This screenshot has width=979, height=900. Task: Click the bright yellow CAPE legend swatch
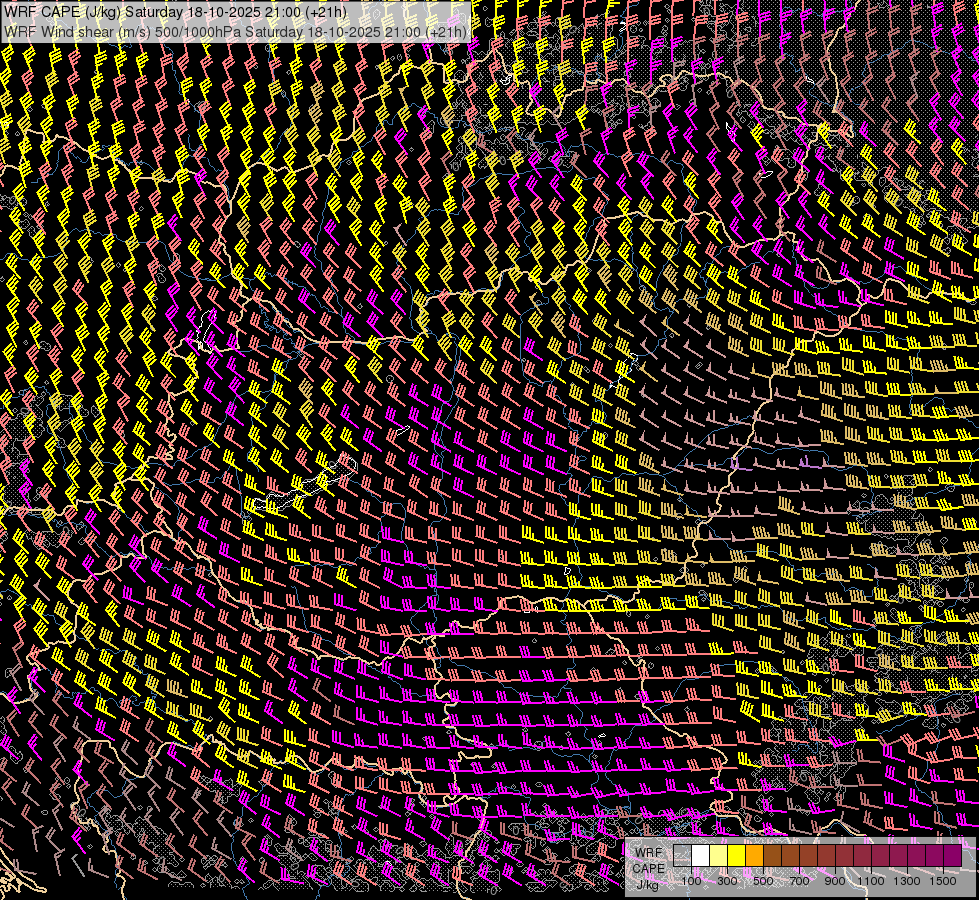[737, 856]
